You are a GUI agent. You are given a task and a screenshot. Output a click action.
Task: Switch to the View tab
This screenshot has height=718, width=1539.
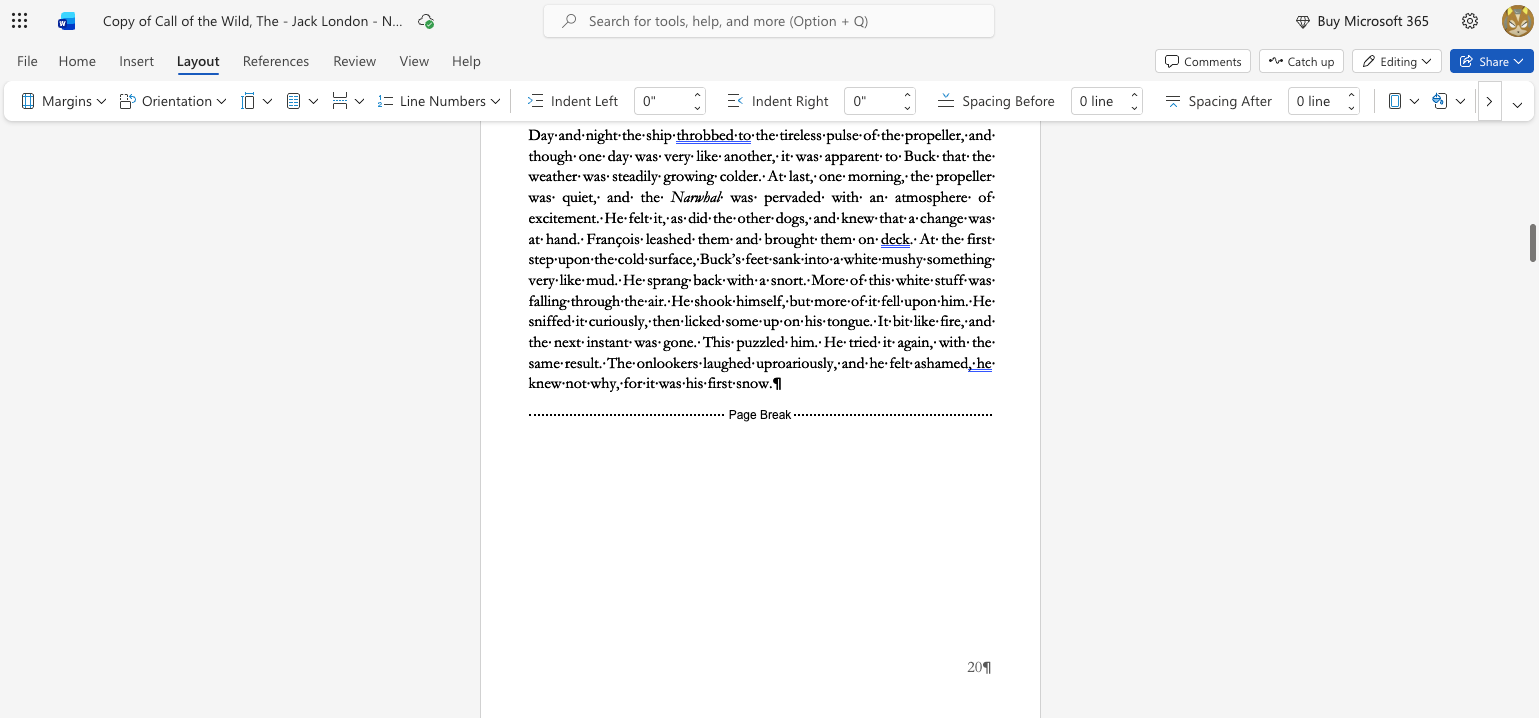tap(414, 61)
